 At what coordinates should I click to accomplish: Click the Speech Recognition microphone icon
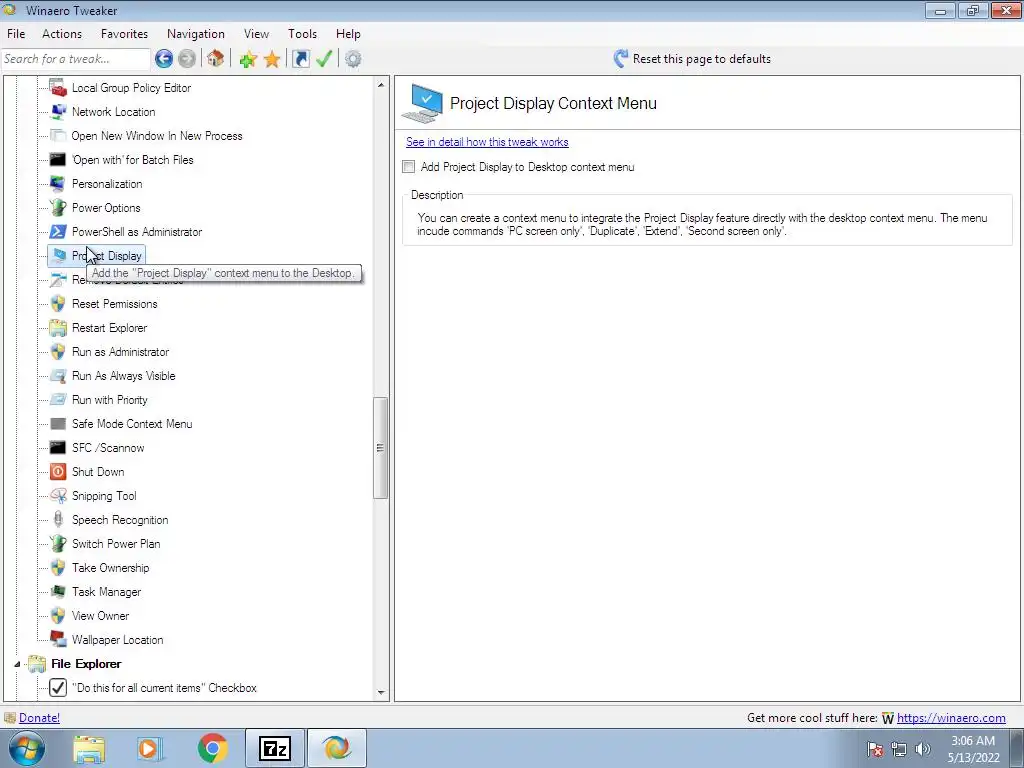point(58,520)
